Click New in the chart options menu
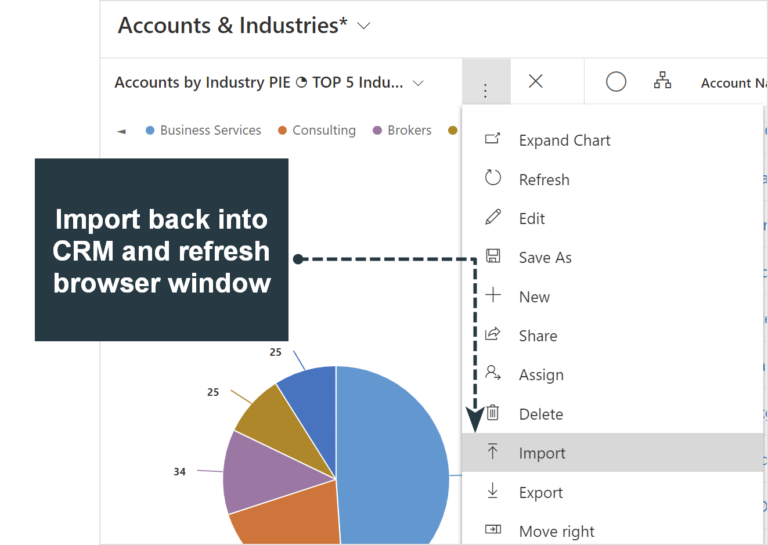The height and width of the screenshot is (545, 768). (x=534, y=296)
